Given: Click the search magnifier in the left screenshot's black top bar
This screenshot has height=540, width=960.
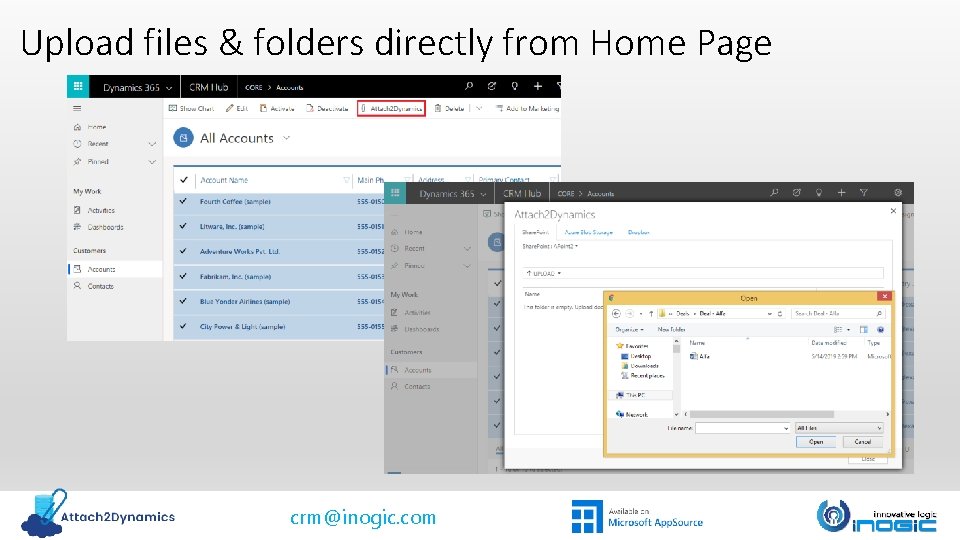Looking at the screenshot, I should (x=469, y=86).
